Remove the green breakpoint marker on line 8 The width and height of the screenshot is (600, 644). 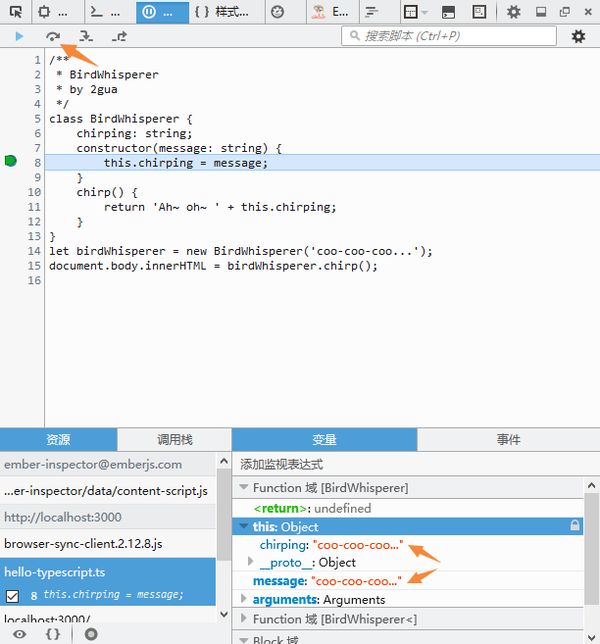click(x=11, y=161)
